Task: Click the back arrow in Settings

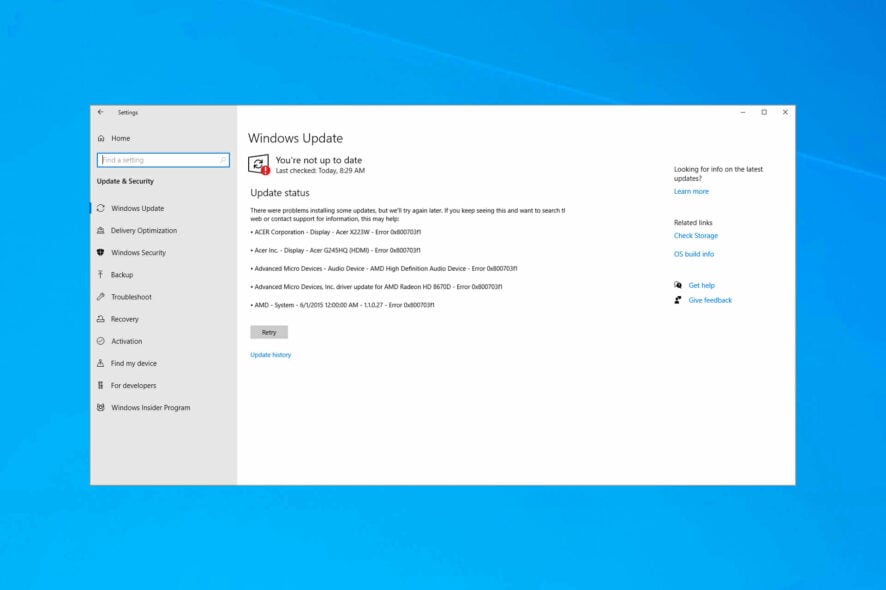Action: click(x=101, y=112)
